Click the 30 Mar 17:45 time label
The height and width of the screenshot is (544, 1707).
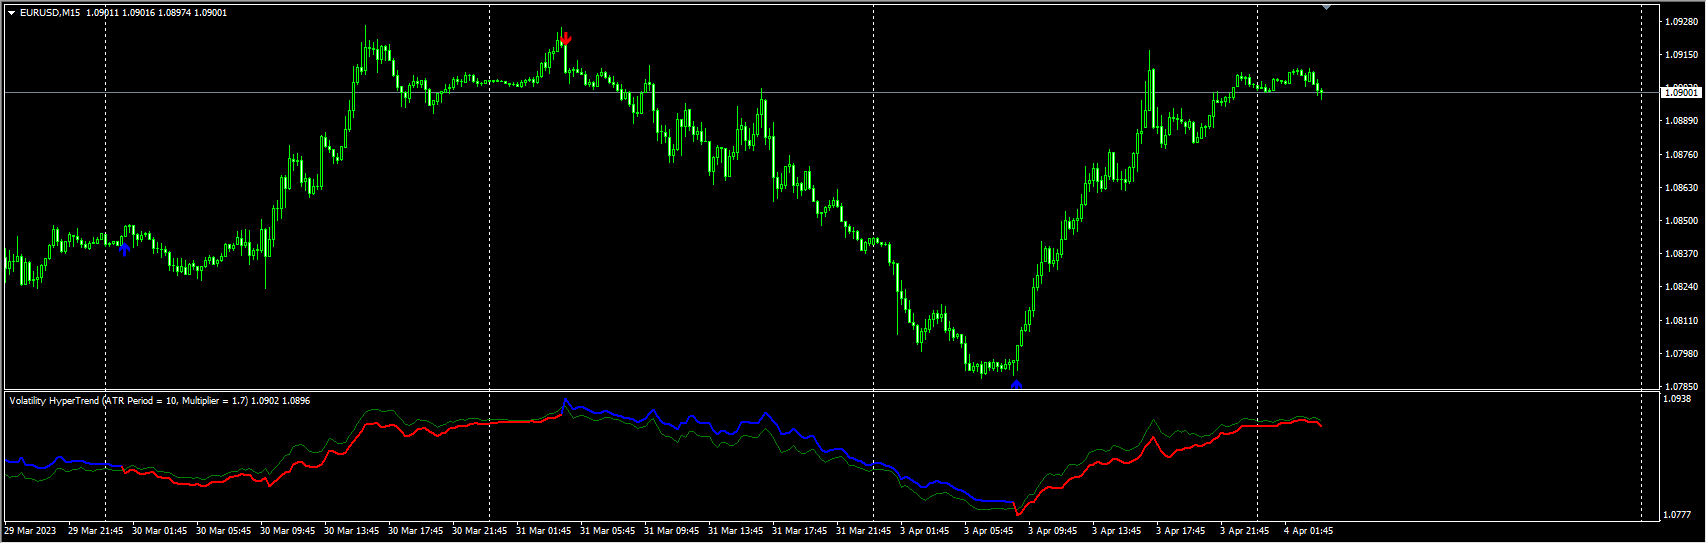coord(415,531)
